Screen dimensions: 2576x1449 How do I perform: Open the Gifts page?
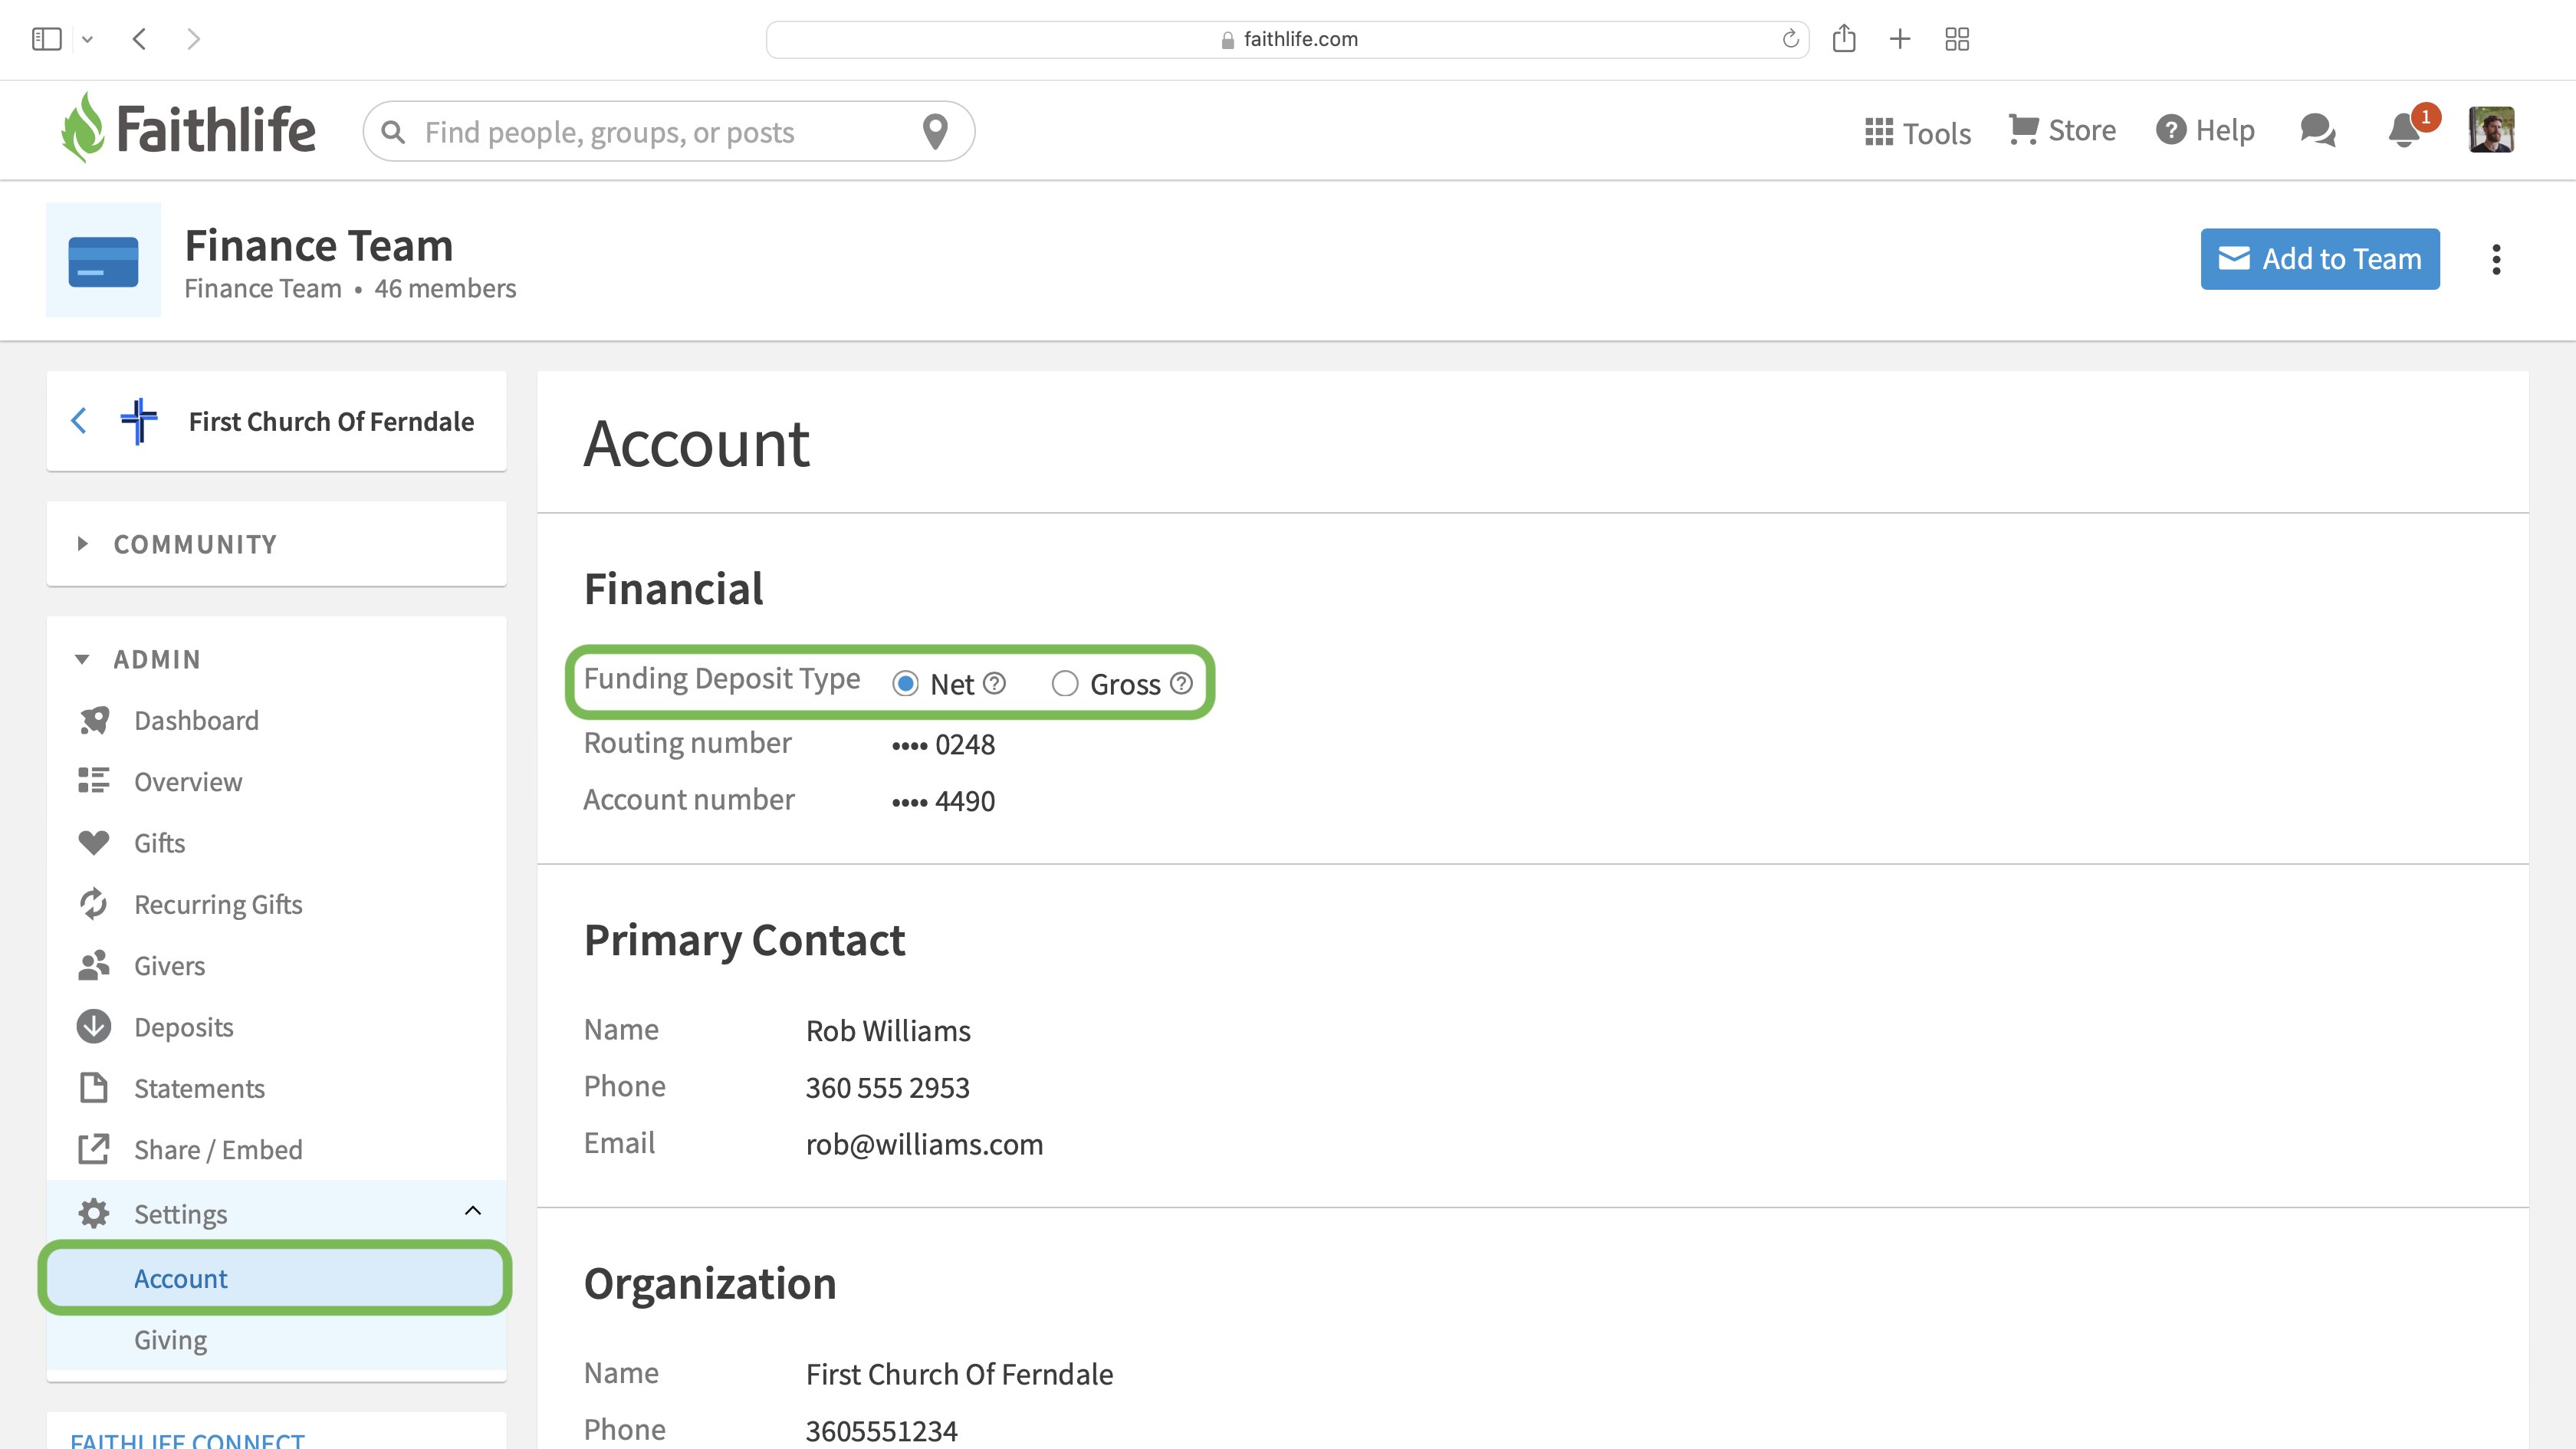pyautogui.click(x=160, y=843)
